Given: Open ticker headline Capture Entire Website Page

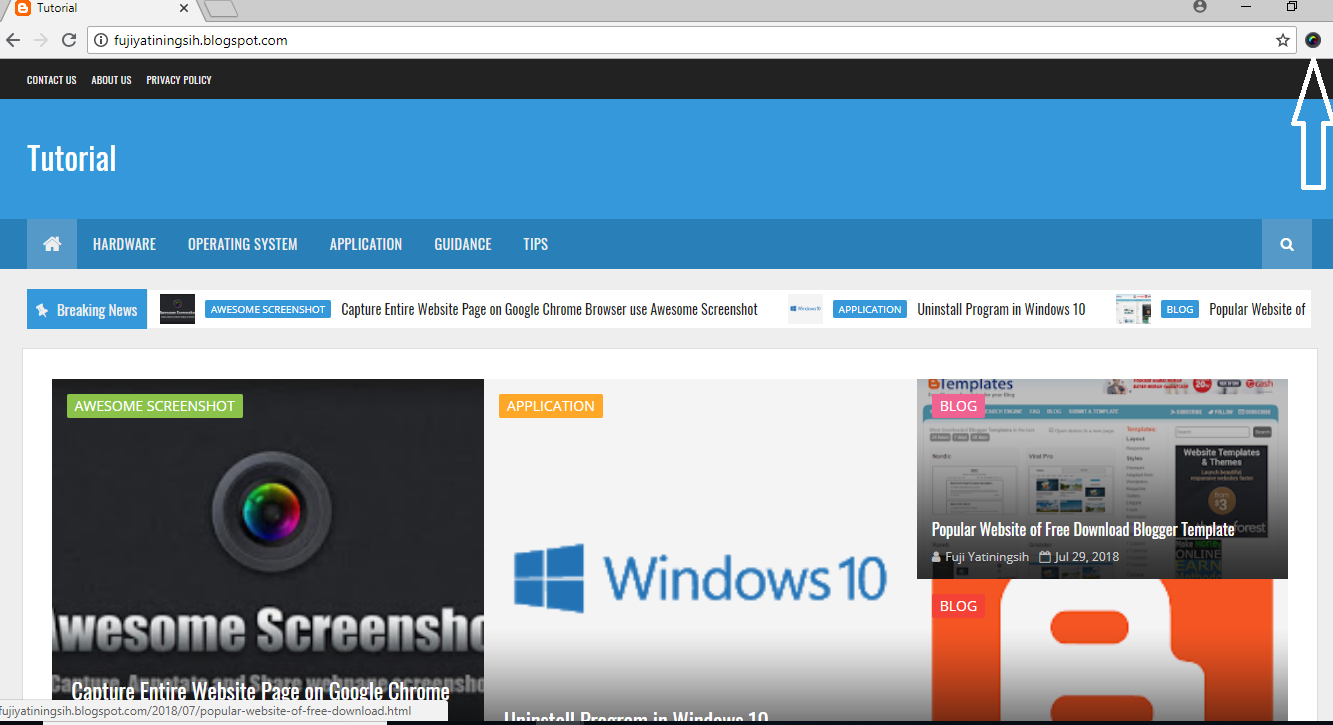Looking at the screenshot, I should pos(549,310).
